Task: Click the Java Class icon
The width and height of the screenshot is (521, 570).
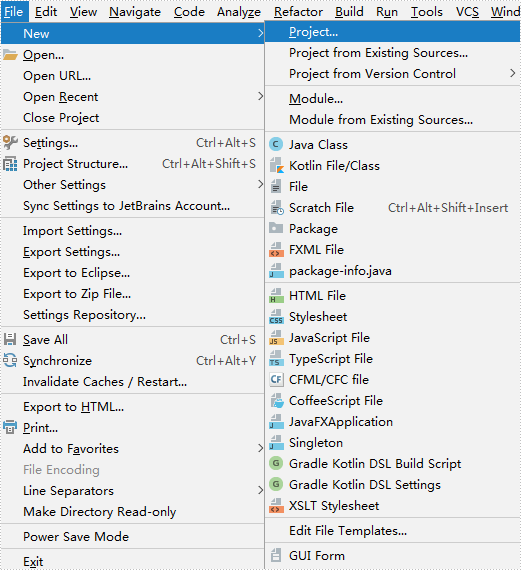Action: (x=276, y=145)
